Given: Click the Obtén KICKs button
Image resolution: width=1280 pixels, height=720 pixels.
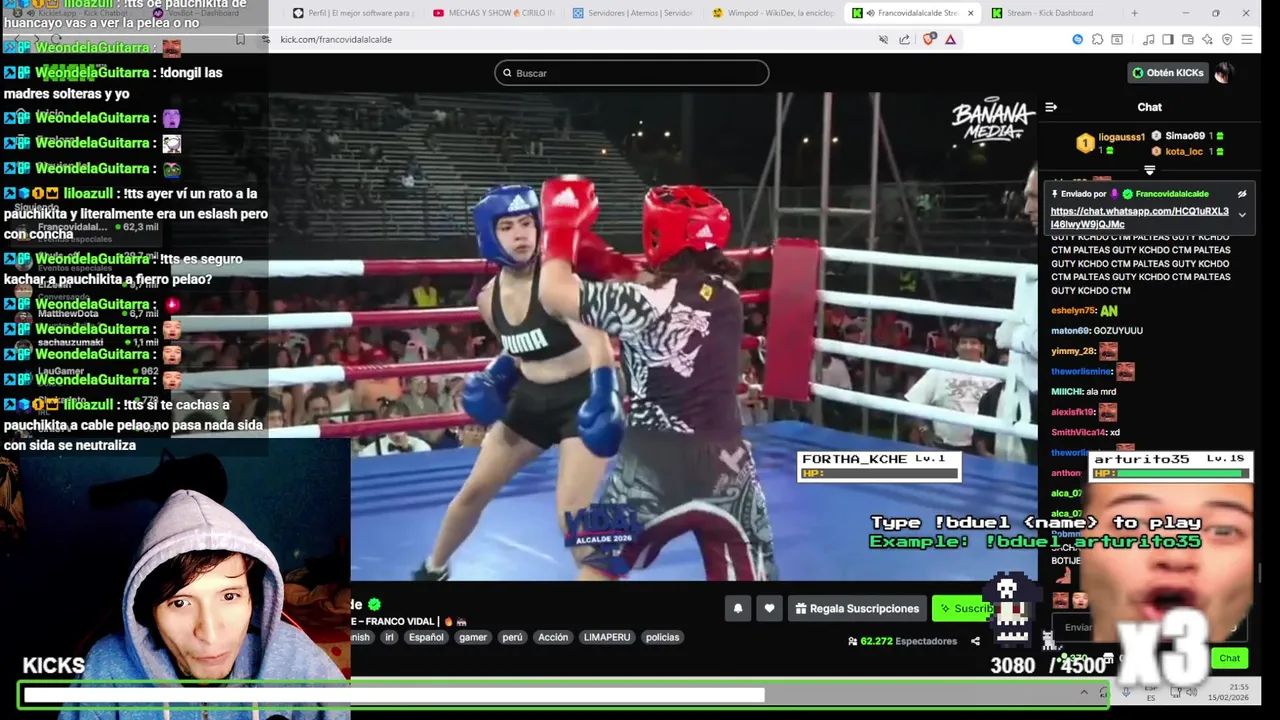Looking at the screenshot, I should [1167, 73].
